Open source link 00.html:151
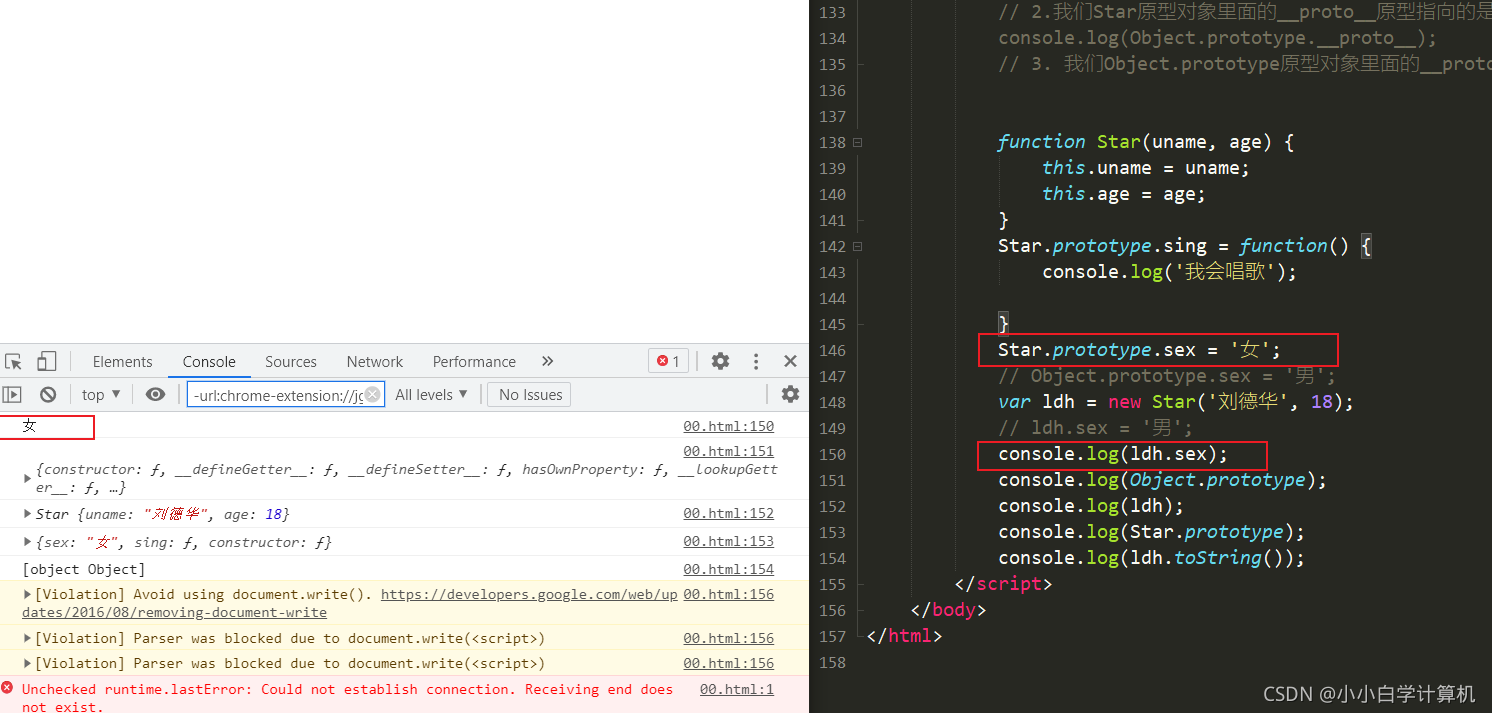1492x713 pixels. pyautogui.click(x=728, y=451)
